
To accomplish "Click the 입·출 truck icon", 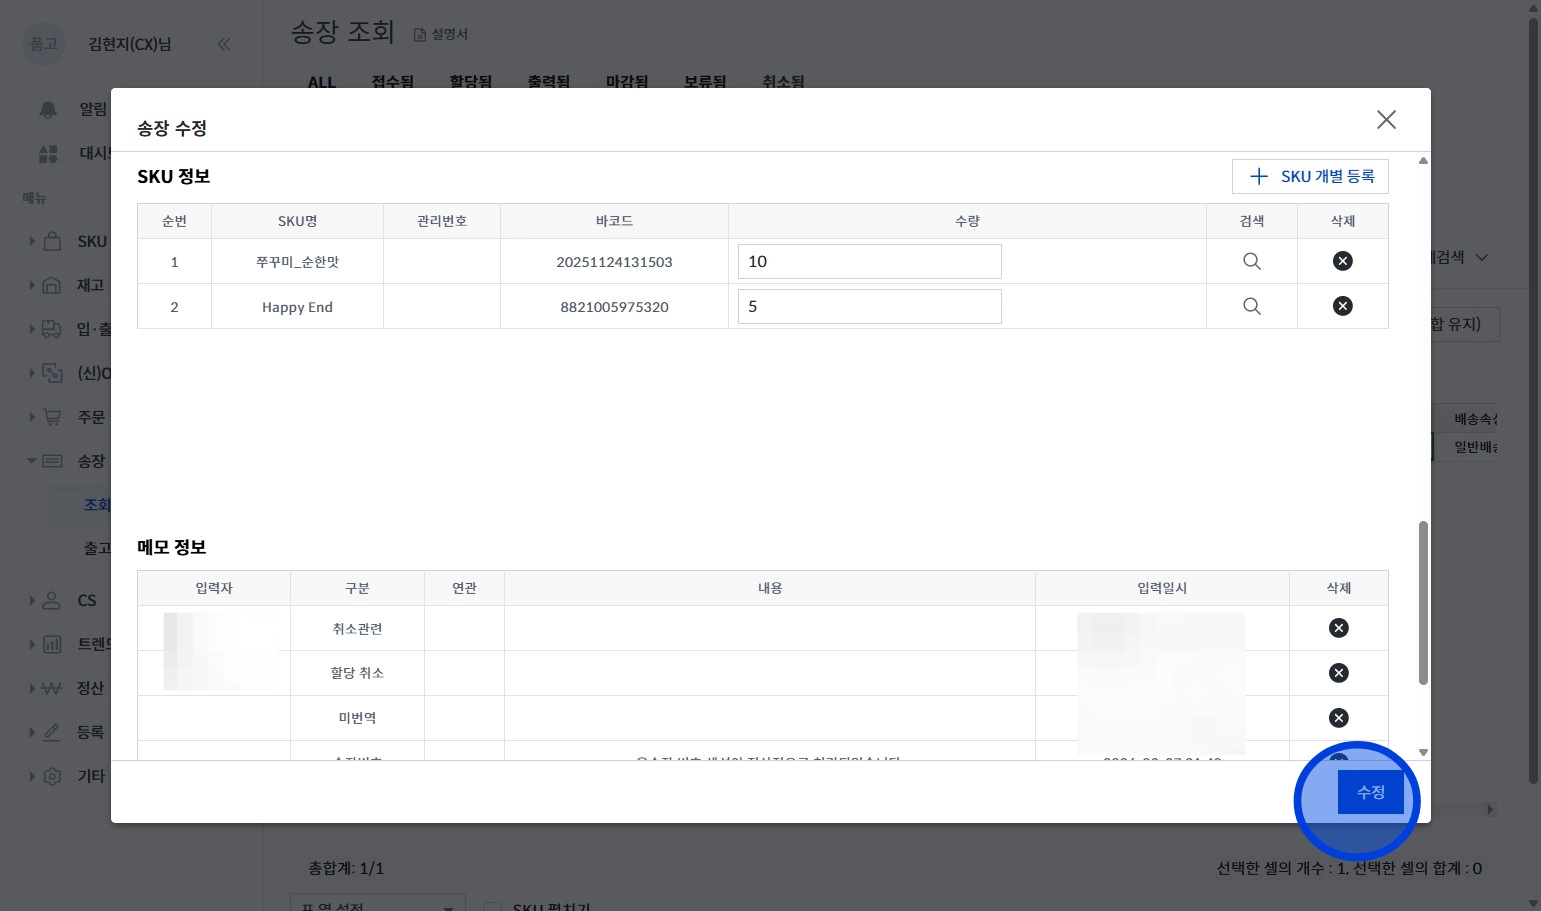I will click(x=52, y=329).
